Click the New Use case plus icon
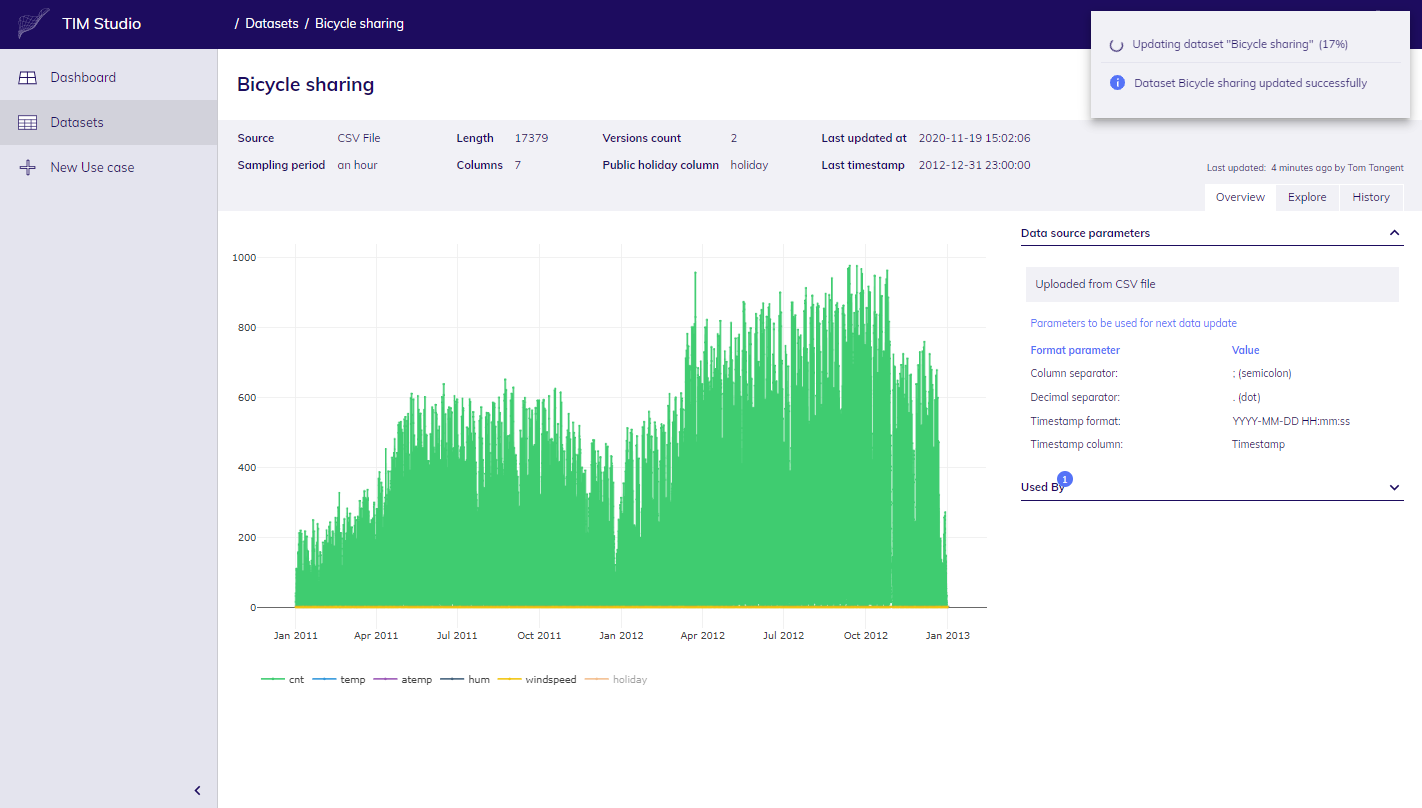Screen dimensions: 1422x808 (x=28, y=167)
